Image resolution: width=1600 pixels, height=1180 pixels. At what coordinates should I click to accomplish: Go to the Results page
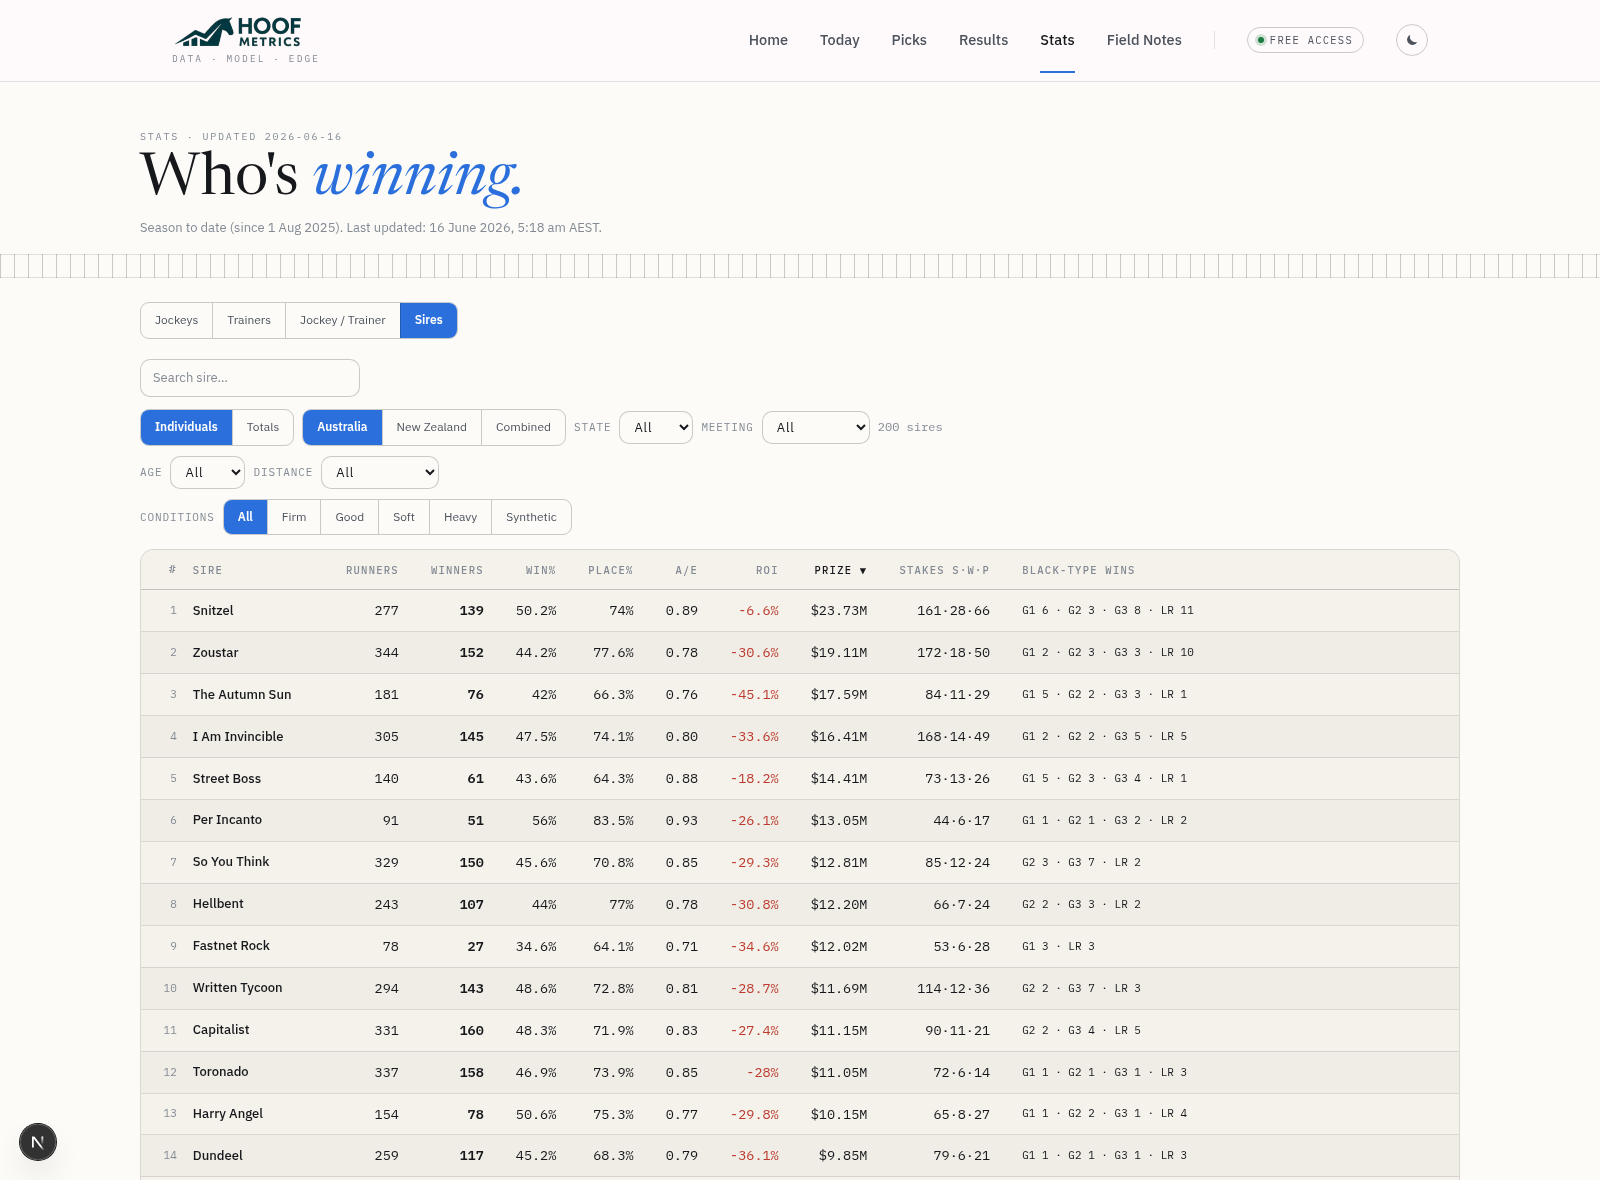(983, 40)
